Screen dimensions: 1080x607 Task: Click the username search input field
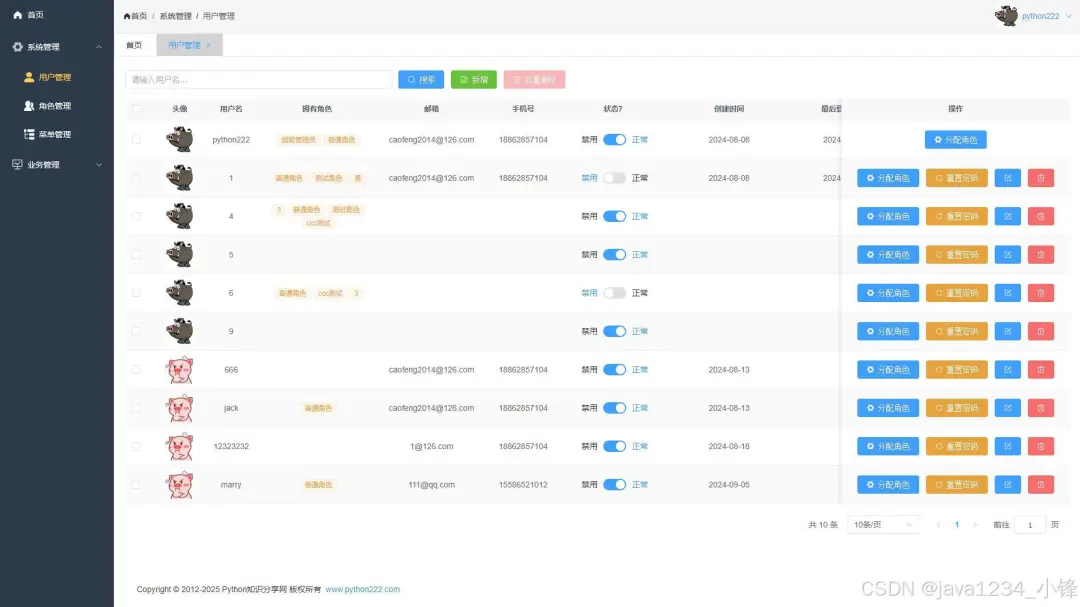260,79
